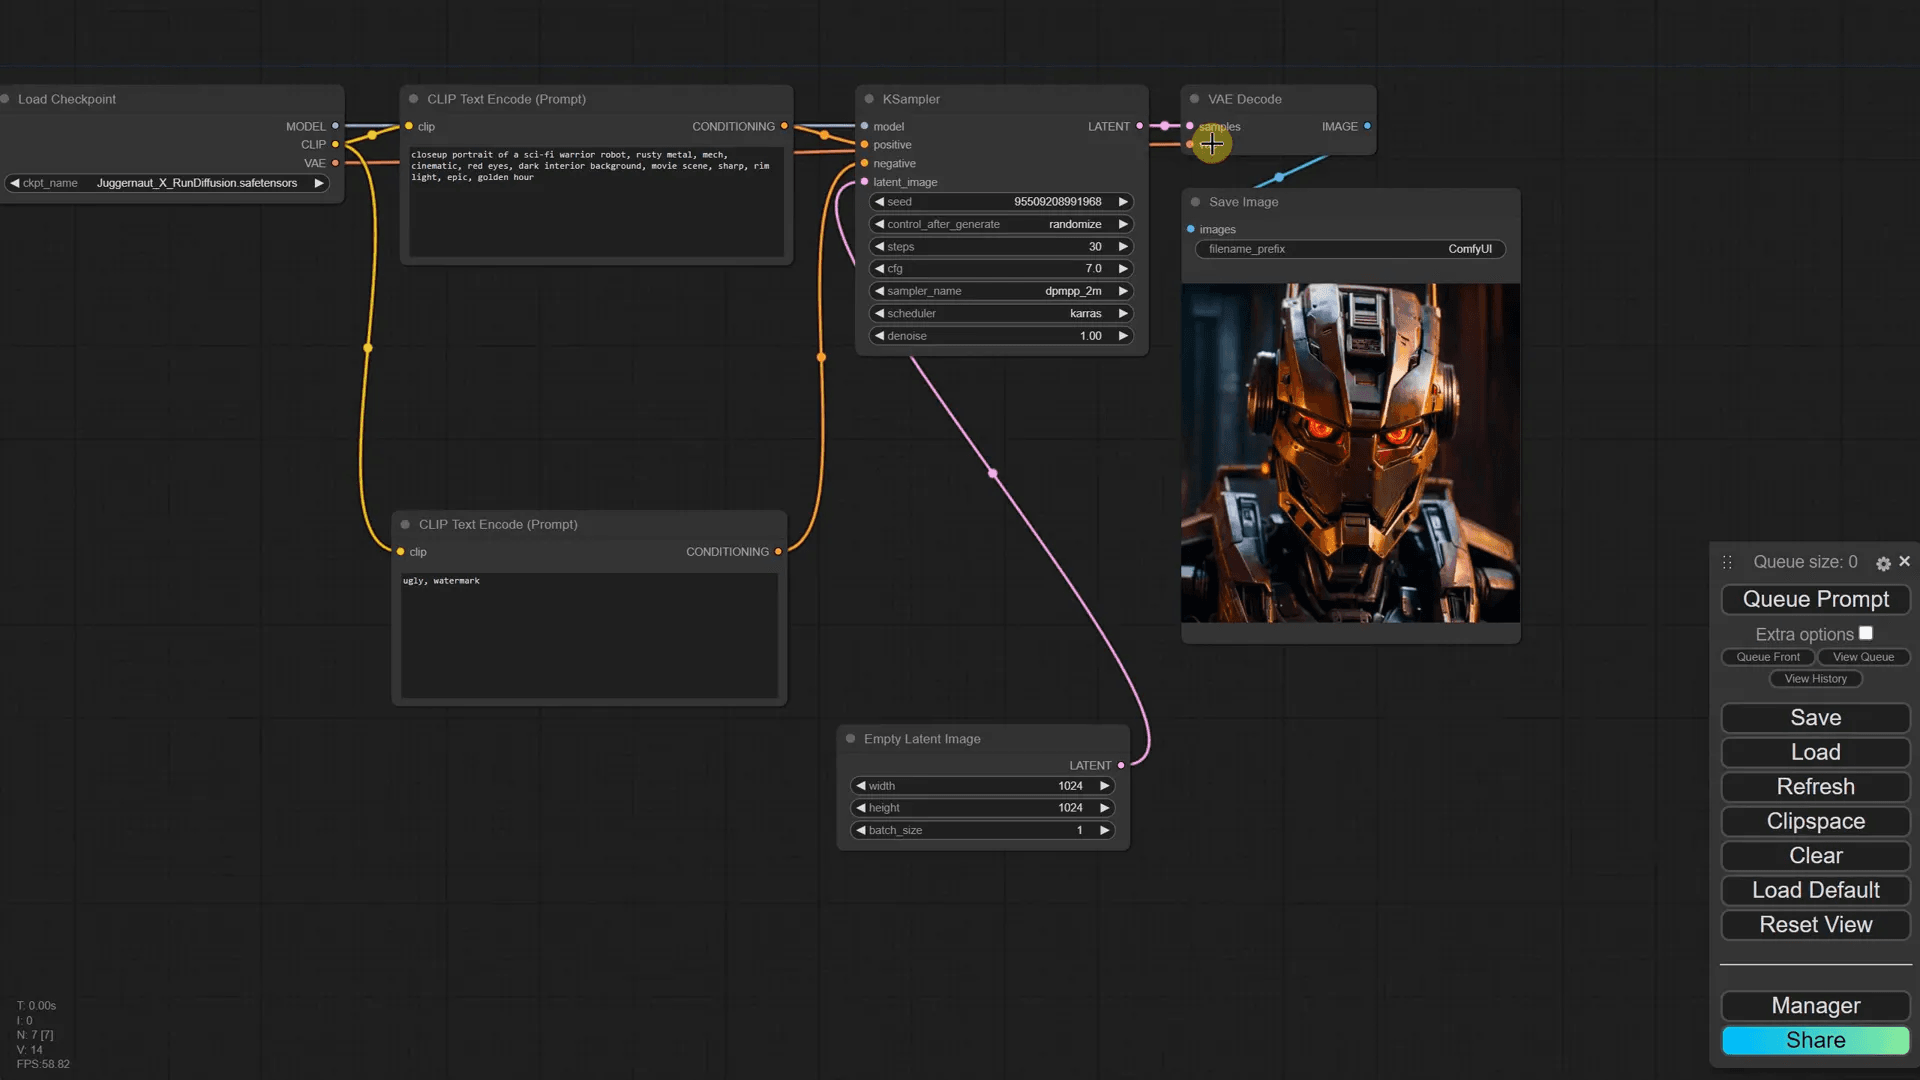Collapse the KSampler node using its dot
1920x1080 pixels.
tap(869, 99)
